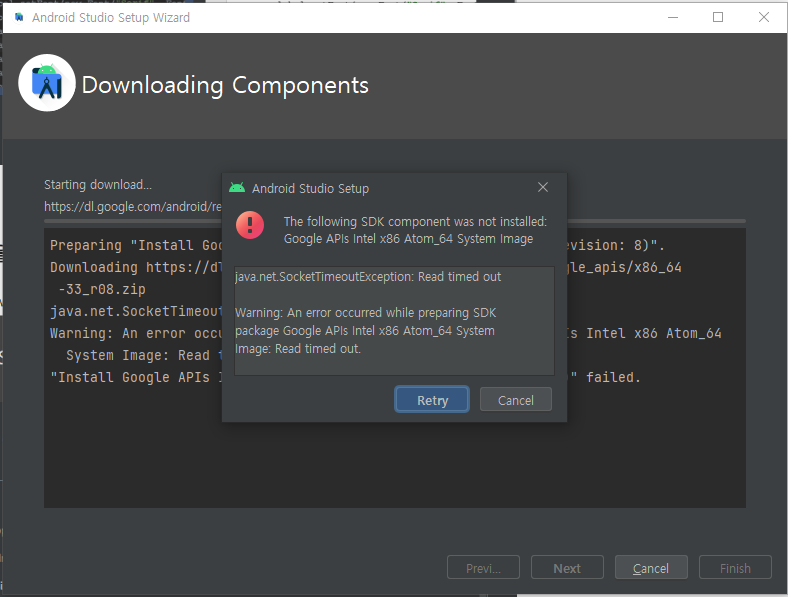The width and height of the screenshot is (788, 597).
Task: Click "Google APIs Intel x86 Atom_64 System Image" line
Action: coord(408,239)
